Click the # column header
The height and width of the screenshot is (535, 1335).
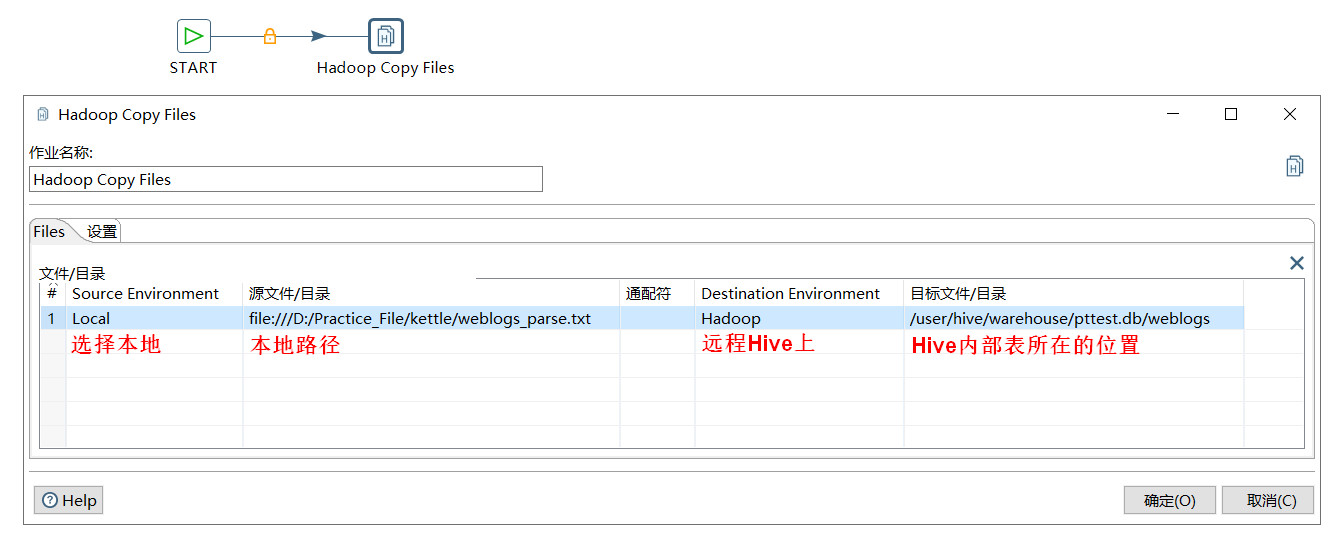[52, 294]
